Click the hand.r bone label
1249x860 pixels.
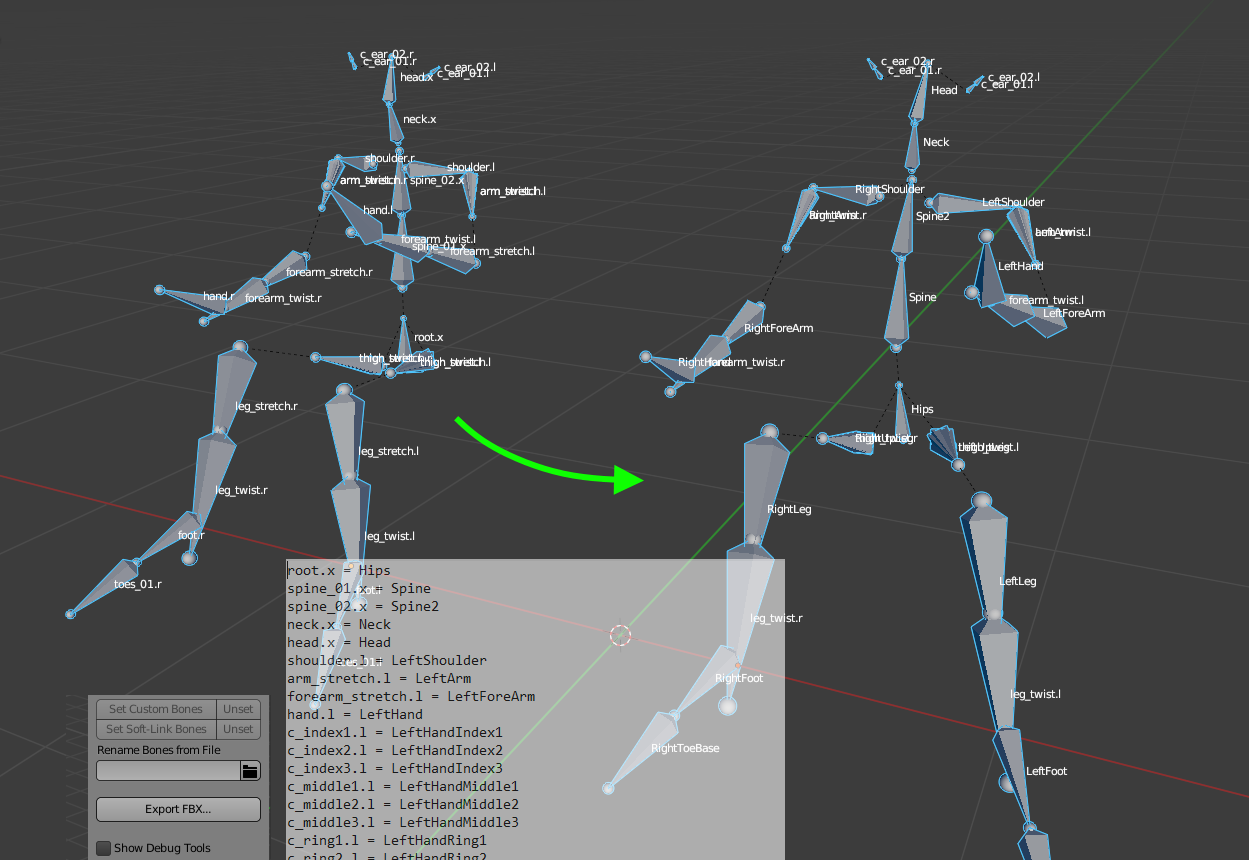[x=219, y=296]
